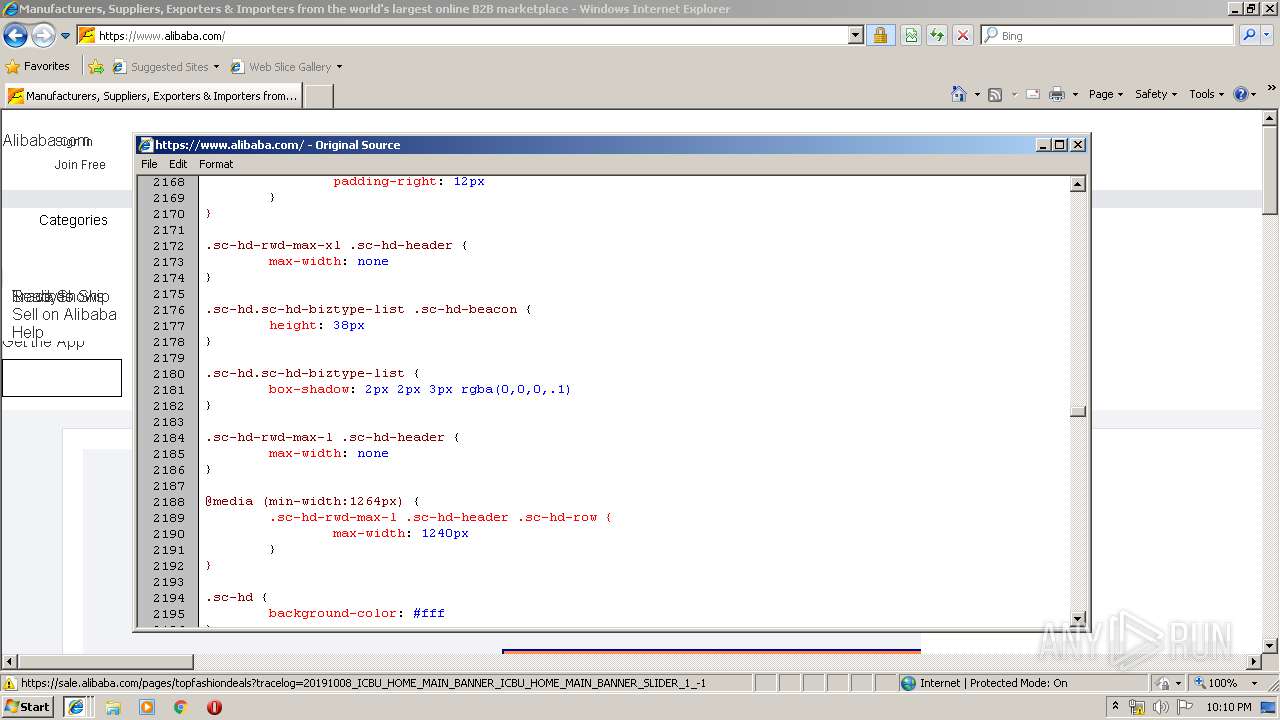Click the browser horizontal scrollbar thumb

pos(105,662)
